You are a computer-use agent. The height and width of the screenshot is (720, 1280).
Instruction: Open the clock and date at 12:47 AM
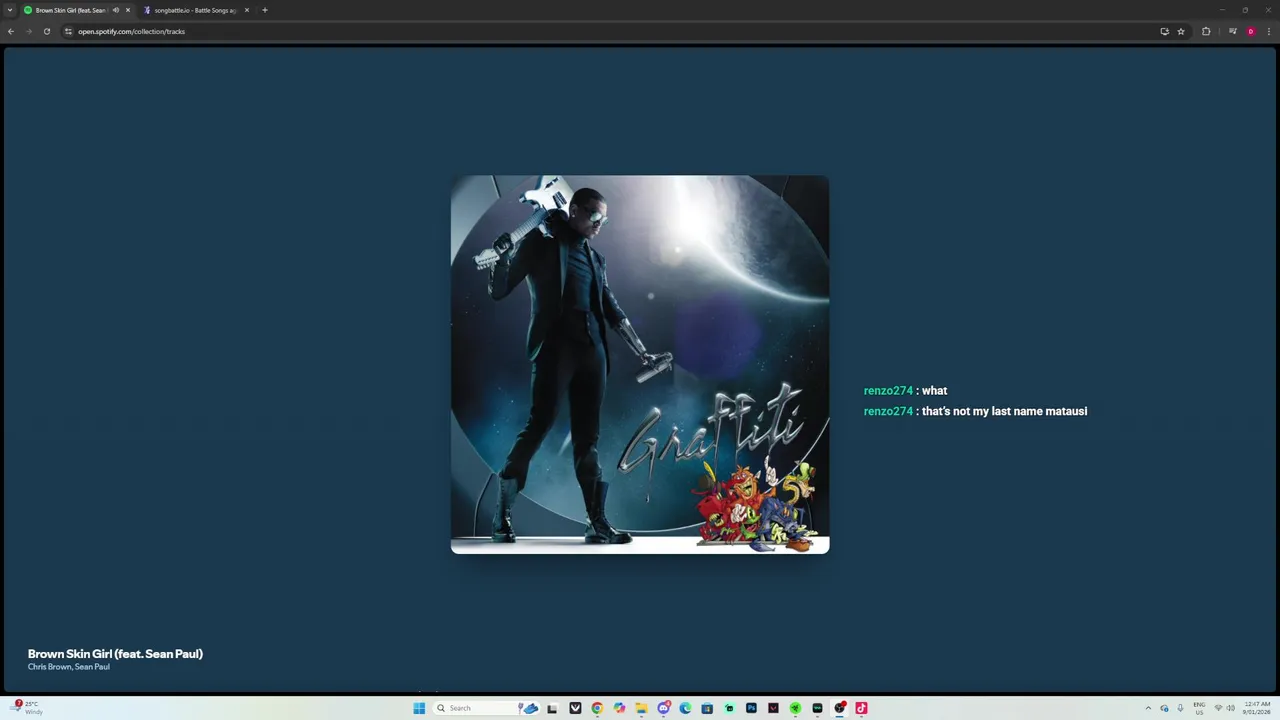coord(1257,708)
